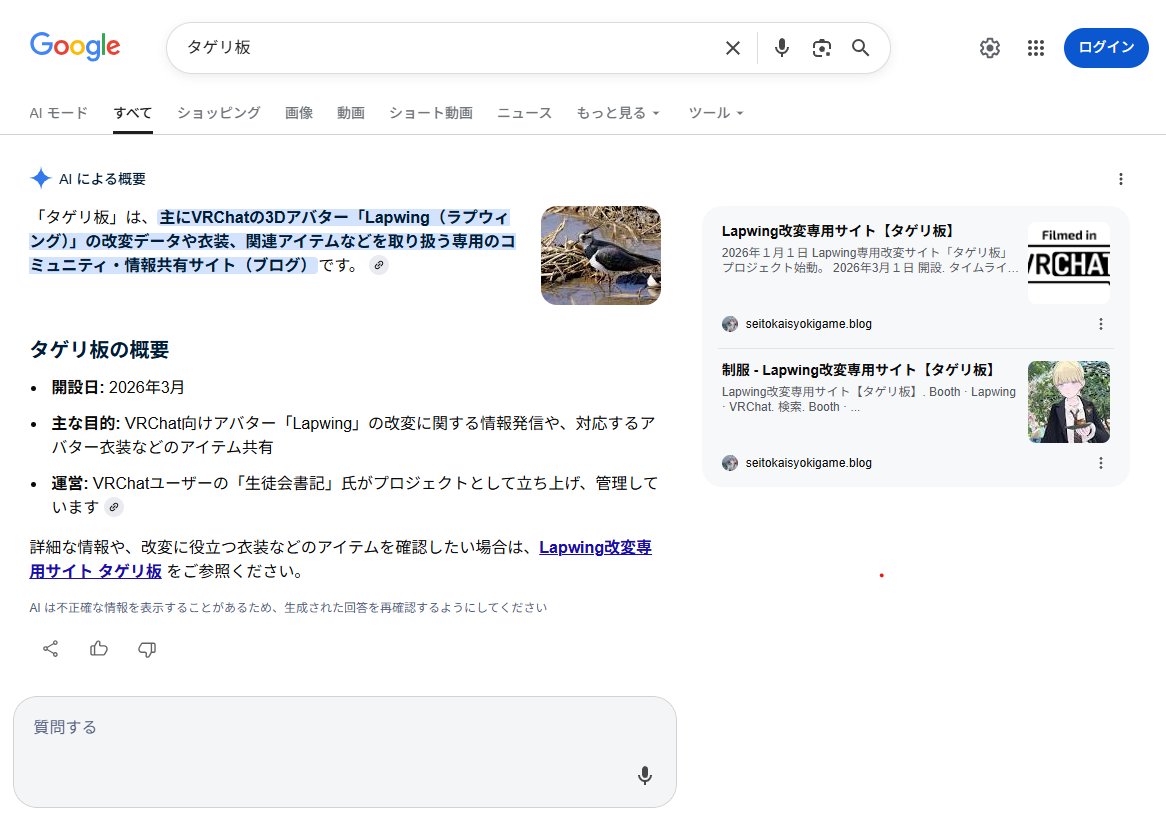Click the source link icon after です。
The image size is (1166, 821).
point(379,265)
